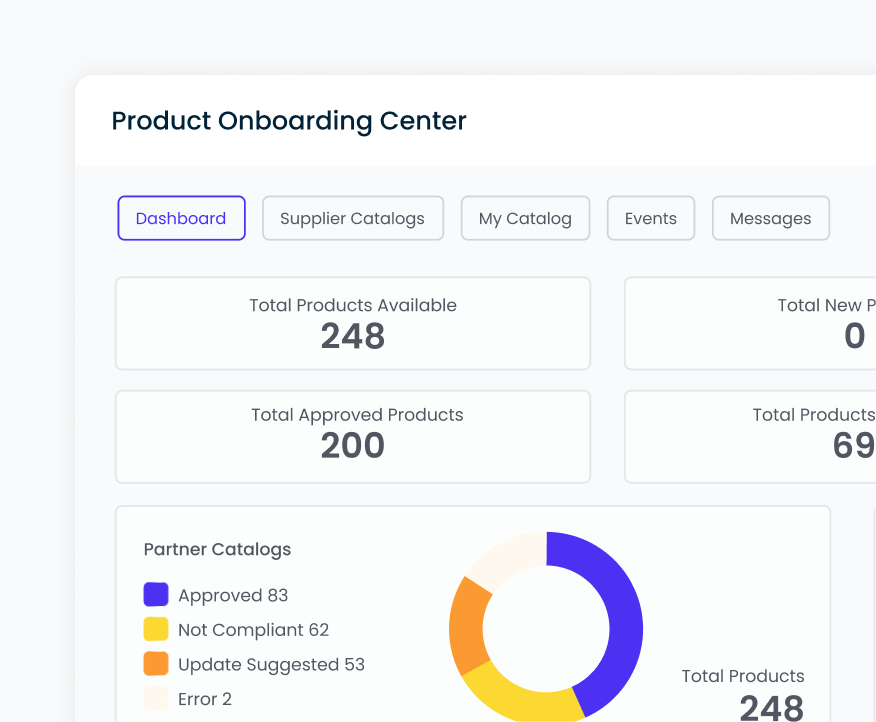Screen dimensions: 876x722
Task: Click the purple Approved legend swatch
Action: coord(155,594)
